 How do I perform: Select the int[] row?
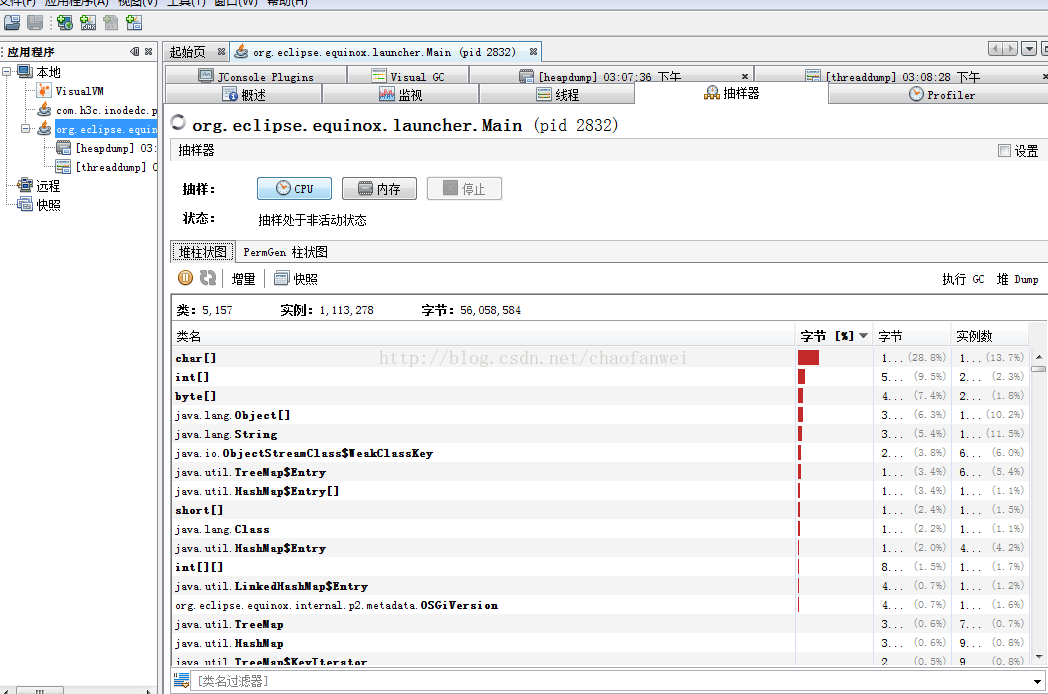coord(600,377)
